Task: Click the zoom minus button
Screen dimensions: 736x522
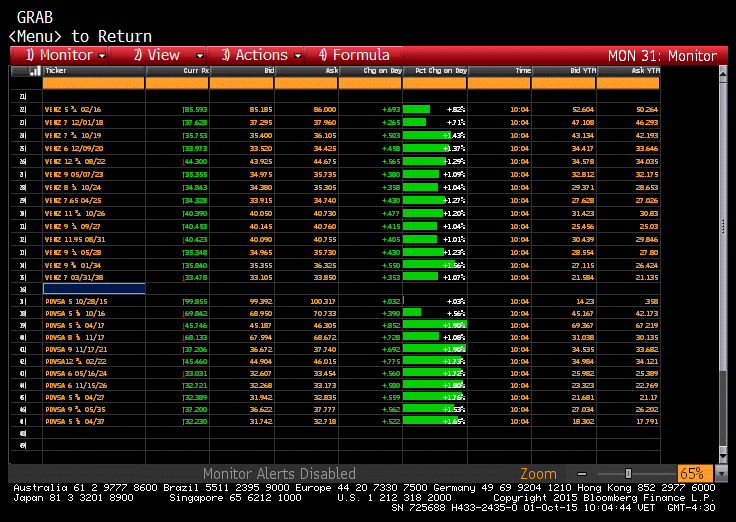Action: [582, 474]
